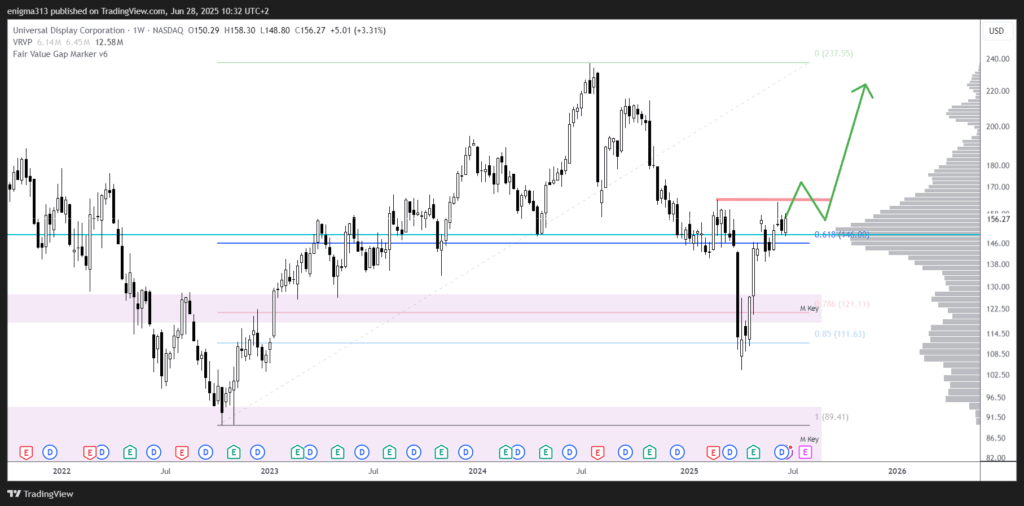Click the dividend marker before the 2022 label
The height and width of the screenshot is (506, 1024).
pyautogui.click(x=51, y=451)
